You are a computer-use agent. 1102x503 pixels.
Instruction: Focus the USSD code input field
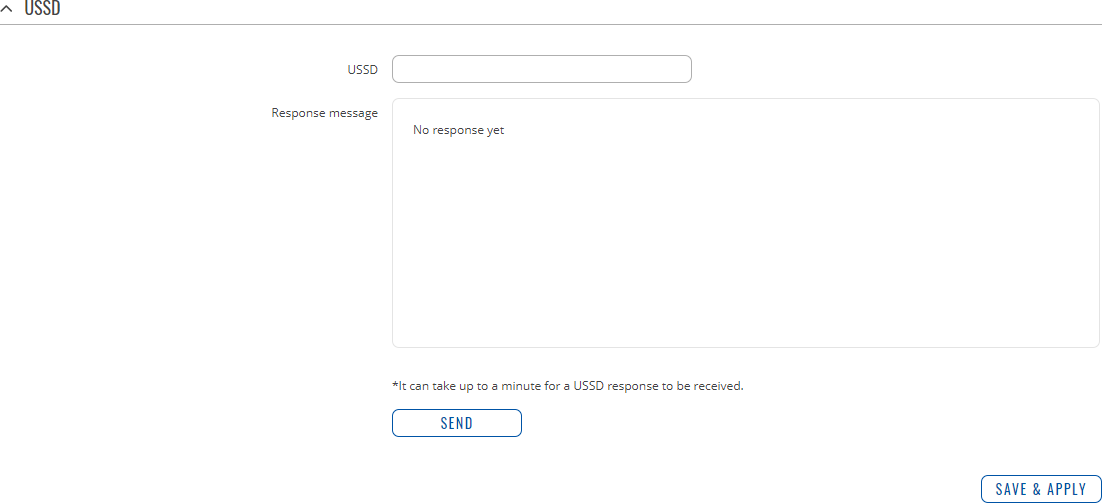pos(541,69)
